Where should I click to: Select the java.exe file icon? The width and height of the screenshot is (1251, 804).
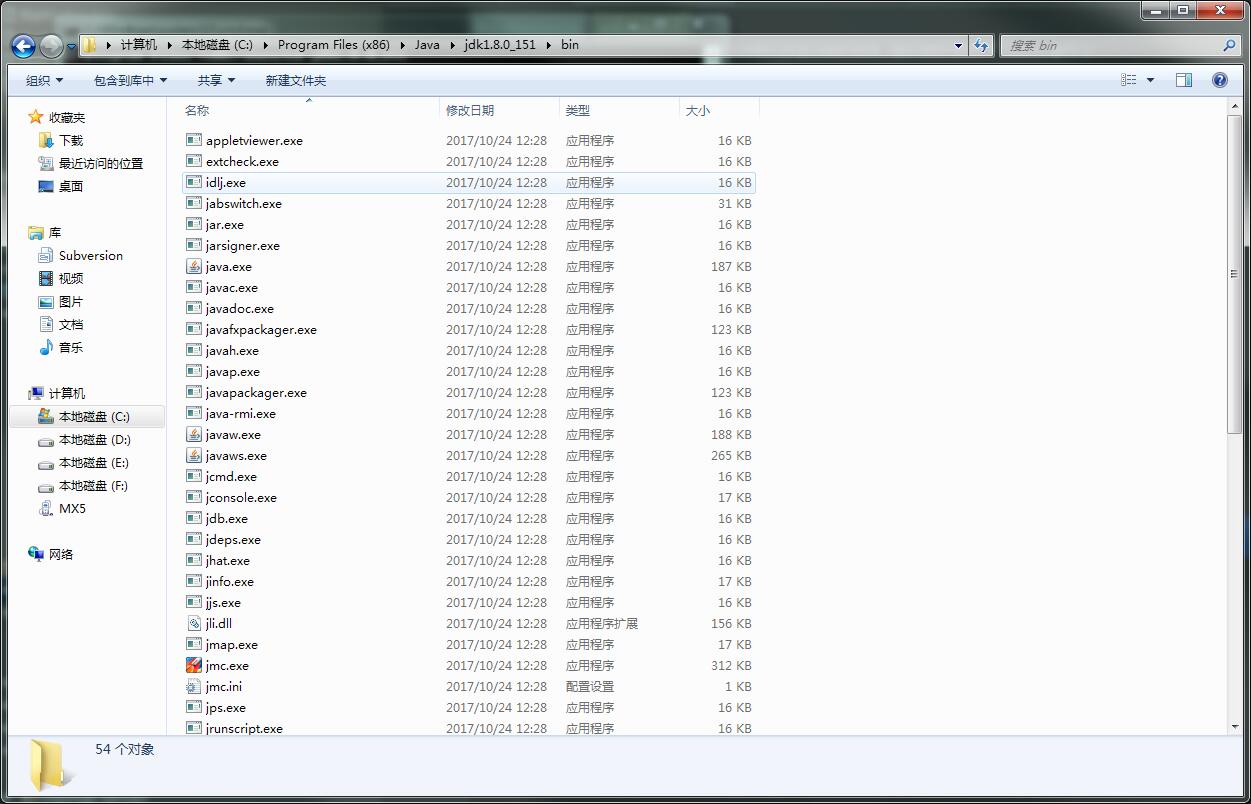point(194,266)
